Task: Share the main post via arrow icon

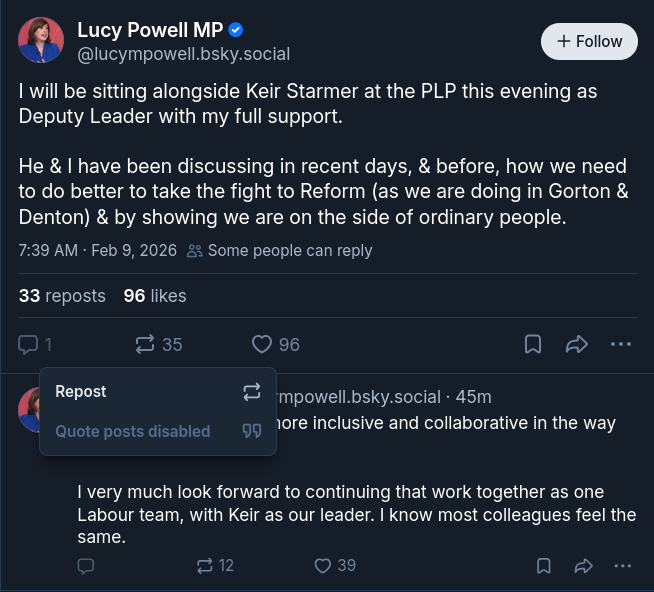Action: [577, 344]
